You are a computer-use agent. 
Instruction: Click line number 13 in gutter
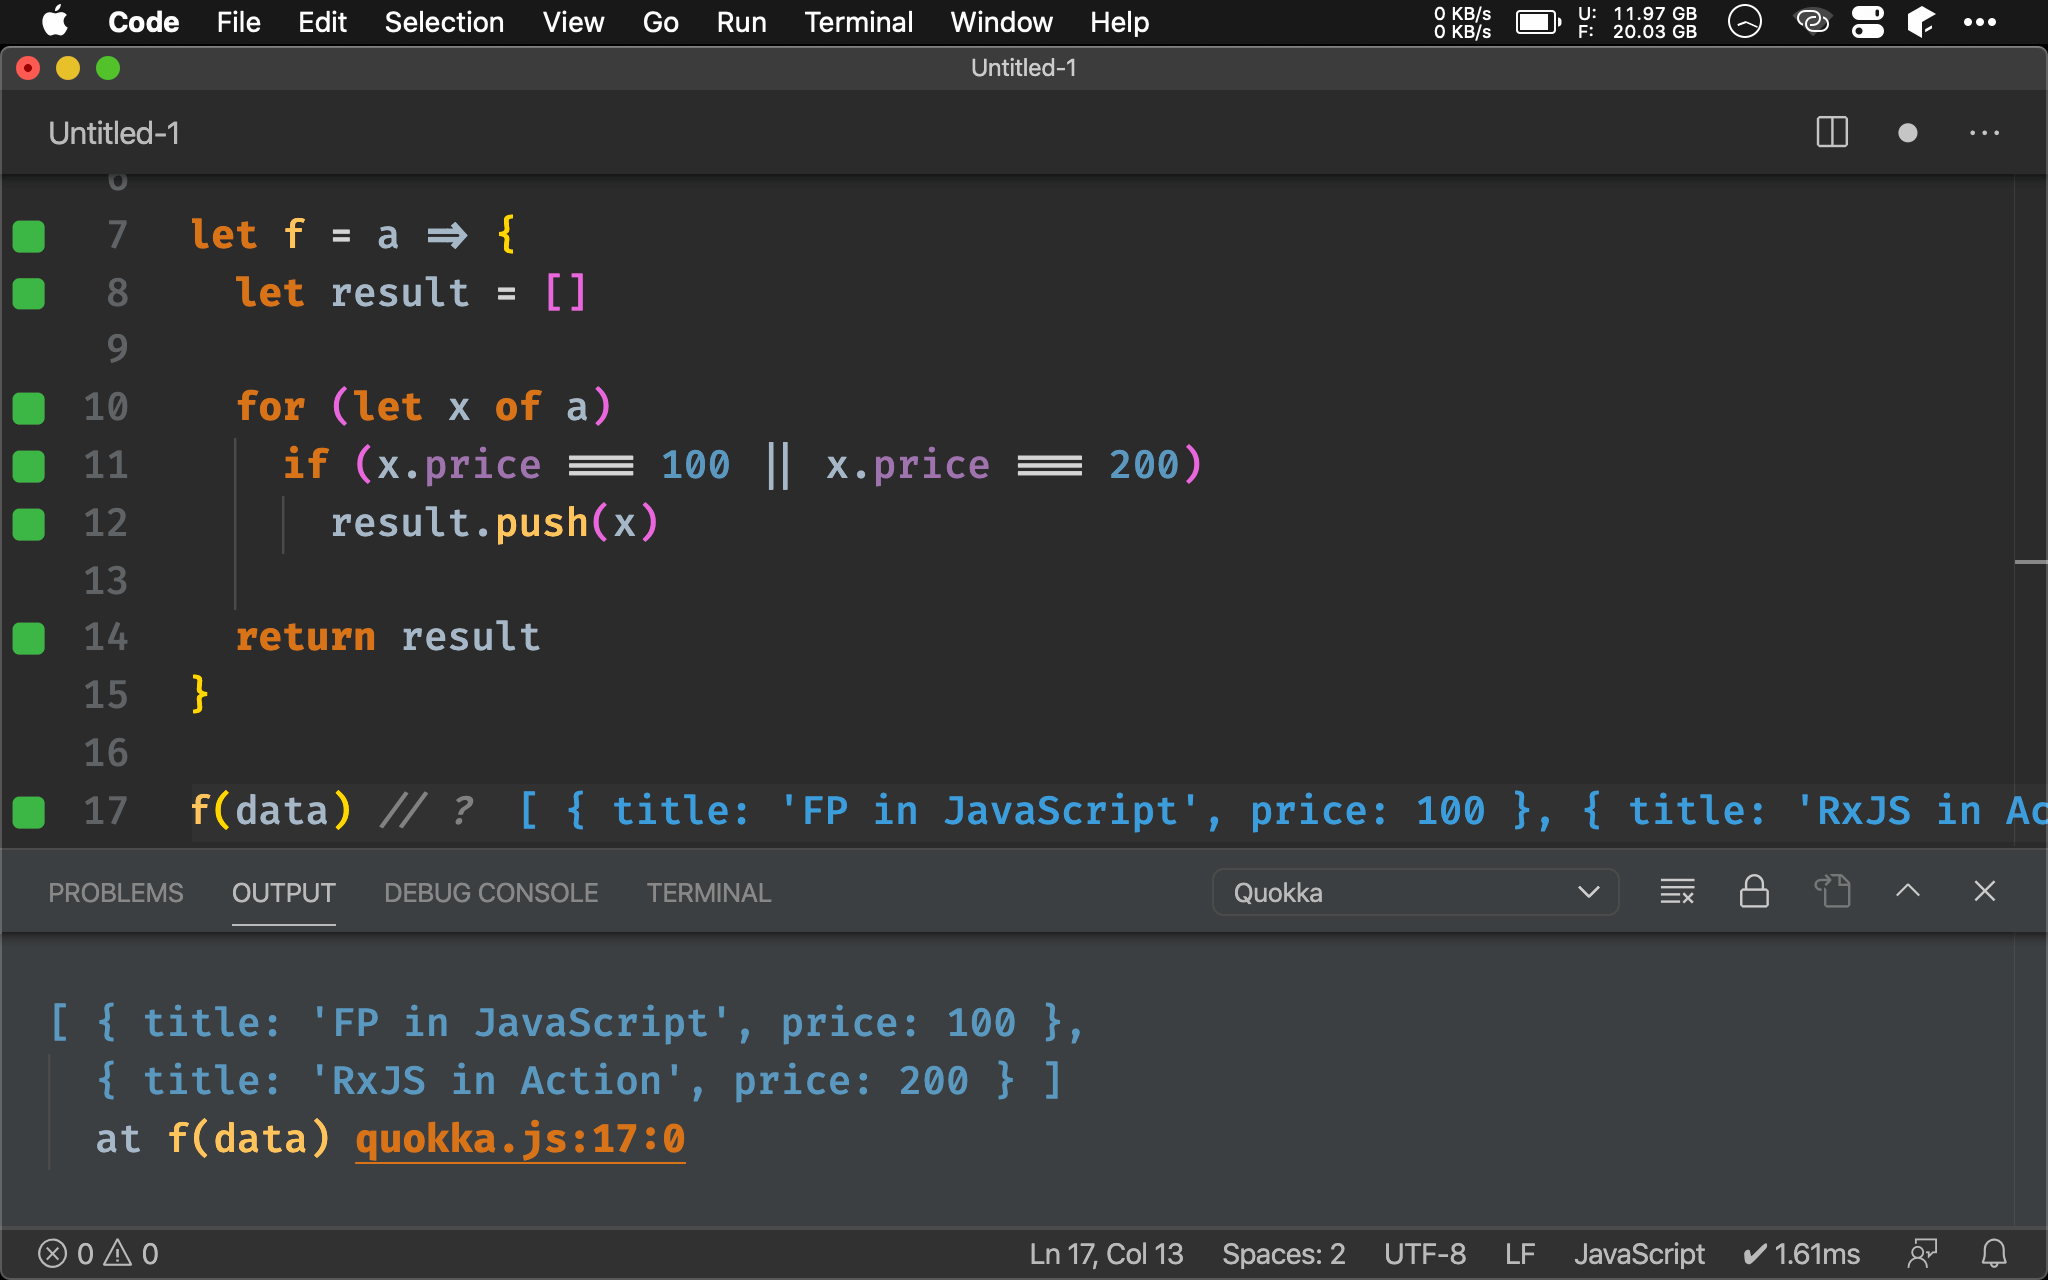pyautogui.click(x=105, y=581)
